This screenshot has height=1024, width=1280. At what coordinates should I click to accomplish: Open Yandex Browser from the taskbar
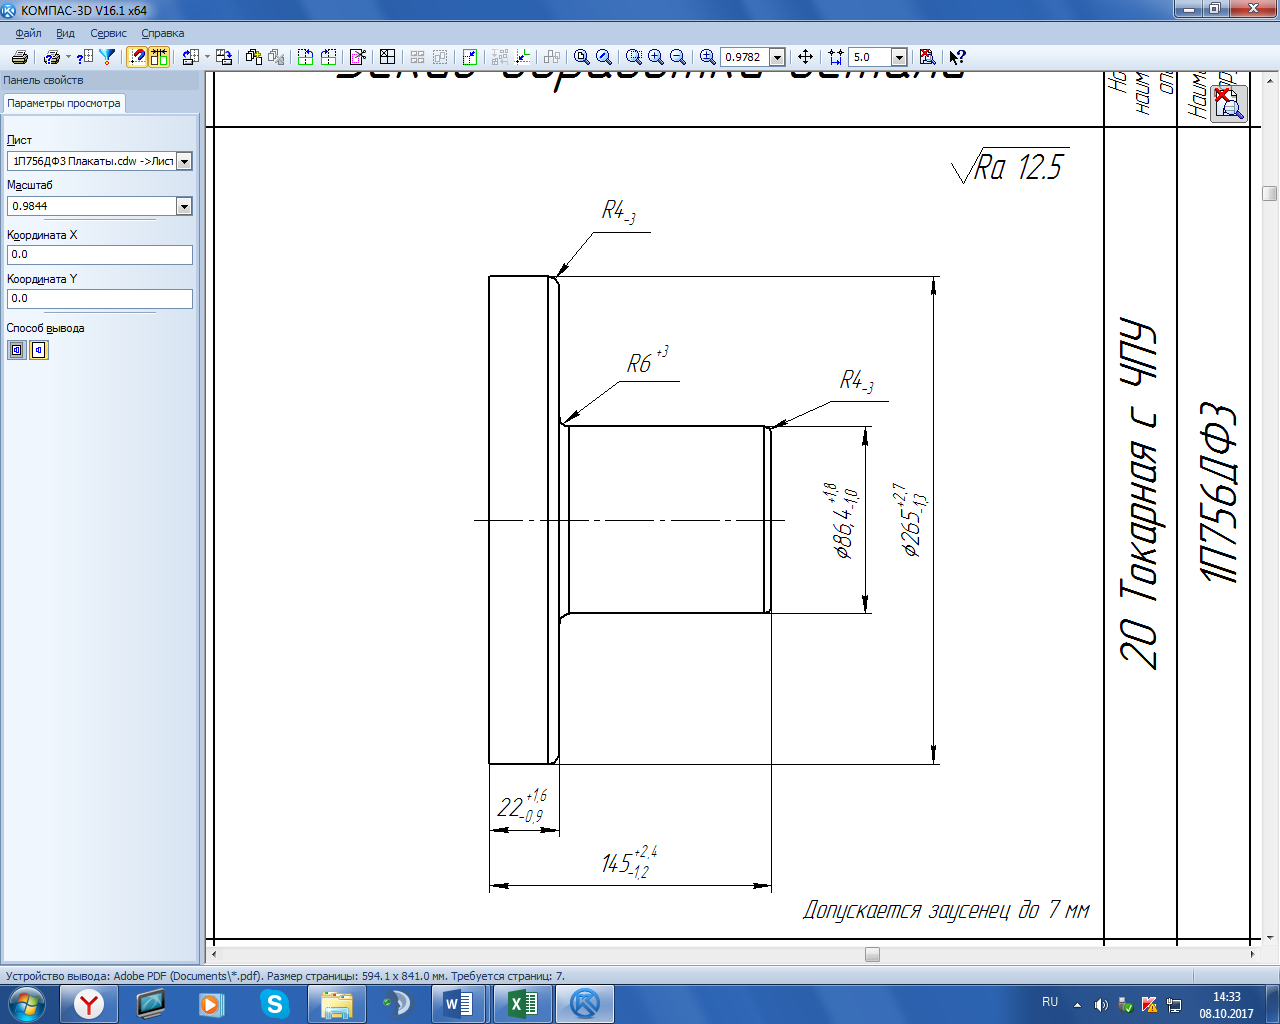[x=89, y=1003]
